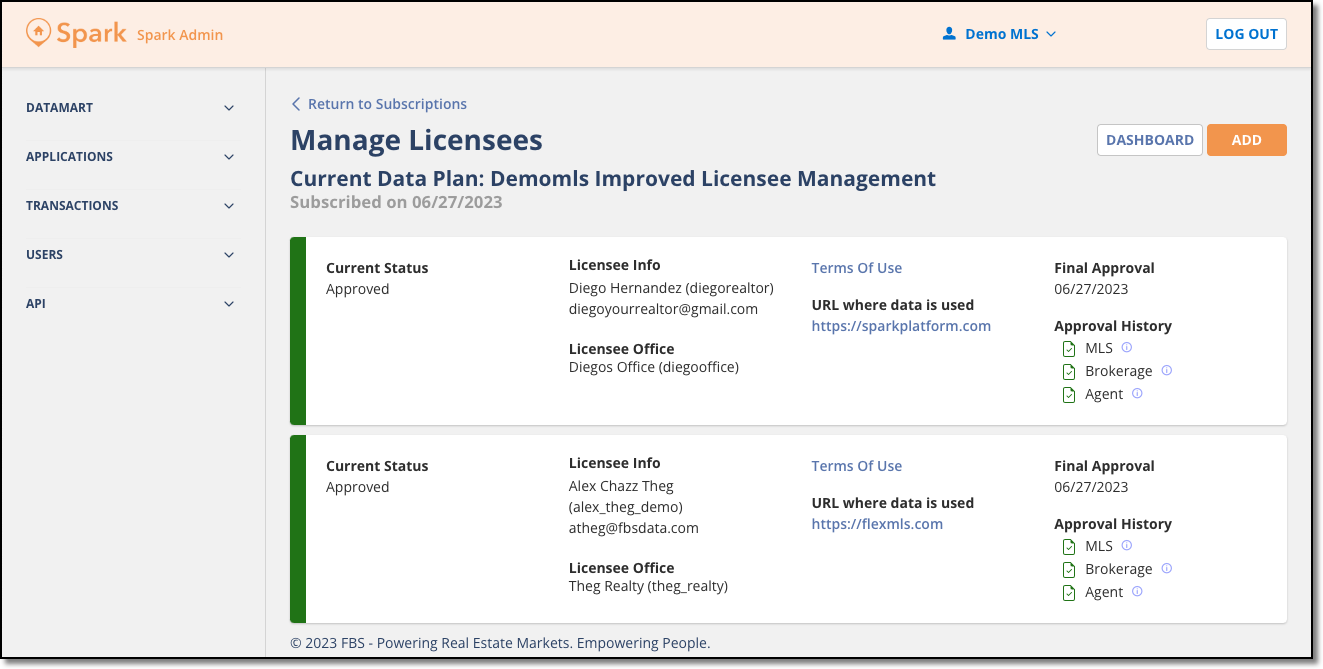Click the email atheg@fbsdata.com
The height and width of the screenshot is (669, 1323).
click(634, 528)
